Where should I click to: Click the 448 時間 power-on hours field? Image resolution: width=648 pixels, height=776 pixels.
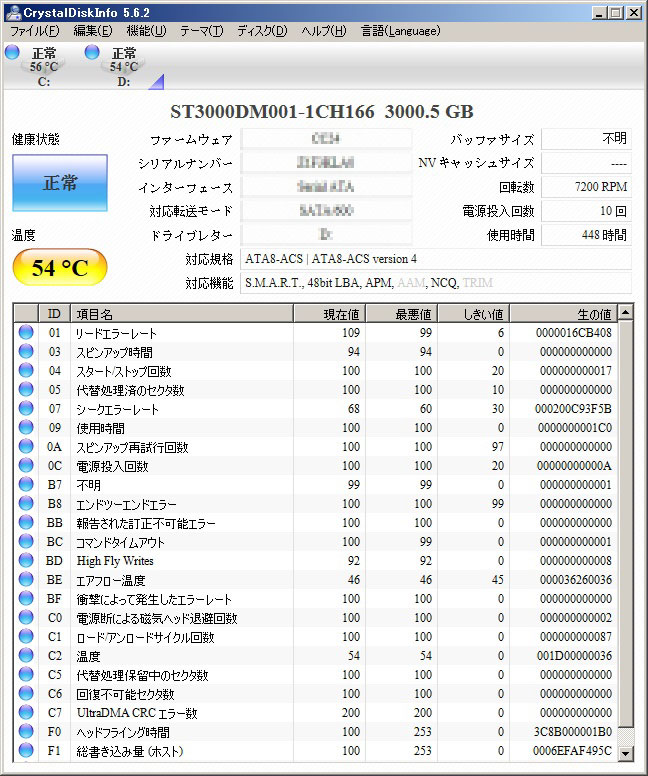(x=587, y=235)
